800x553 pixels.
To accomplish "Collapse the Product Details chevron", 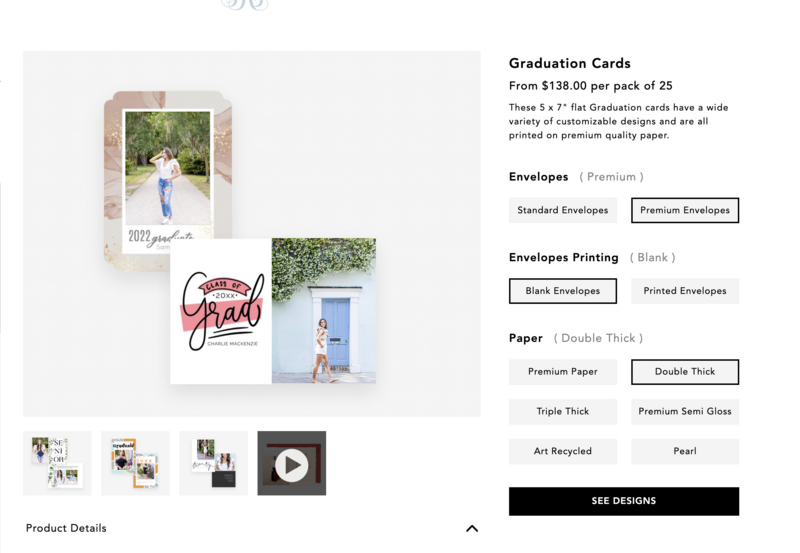I will [472, 529].
